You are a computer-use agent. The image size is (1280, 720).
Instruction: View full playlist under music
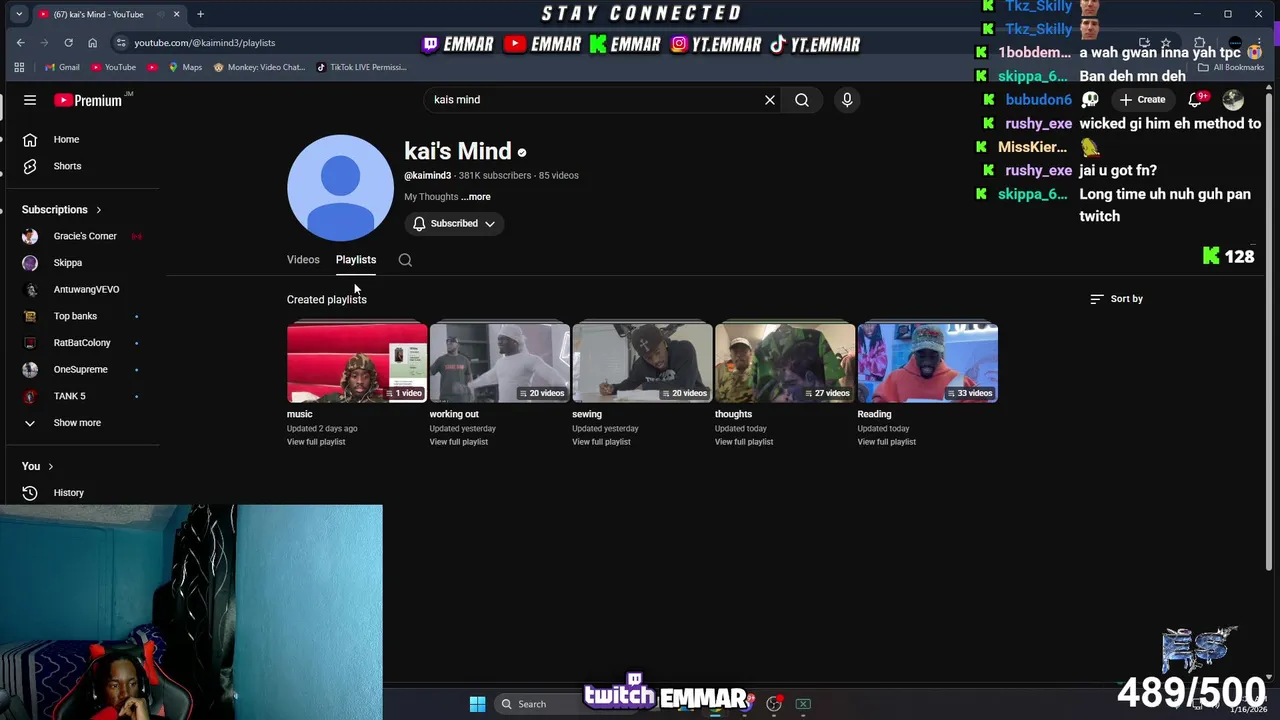316,442
